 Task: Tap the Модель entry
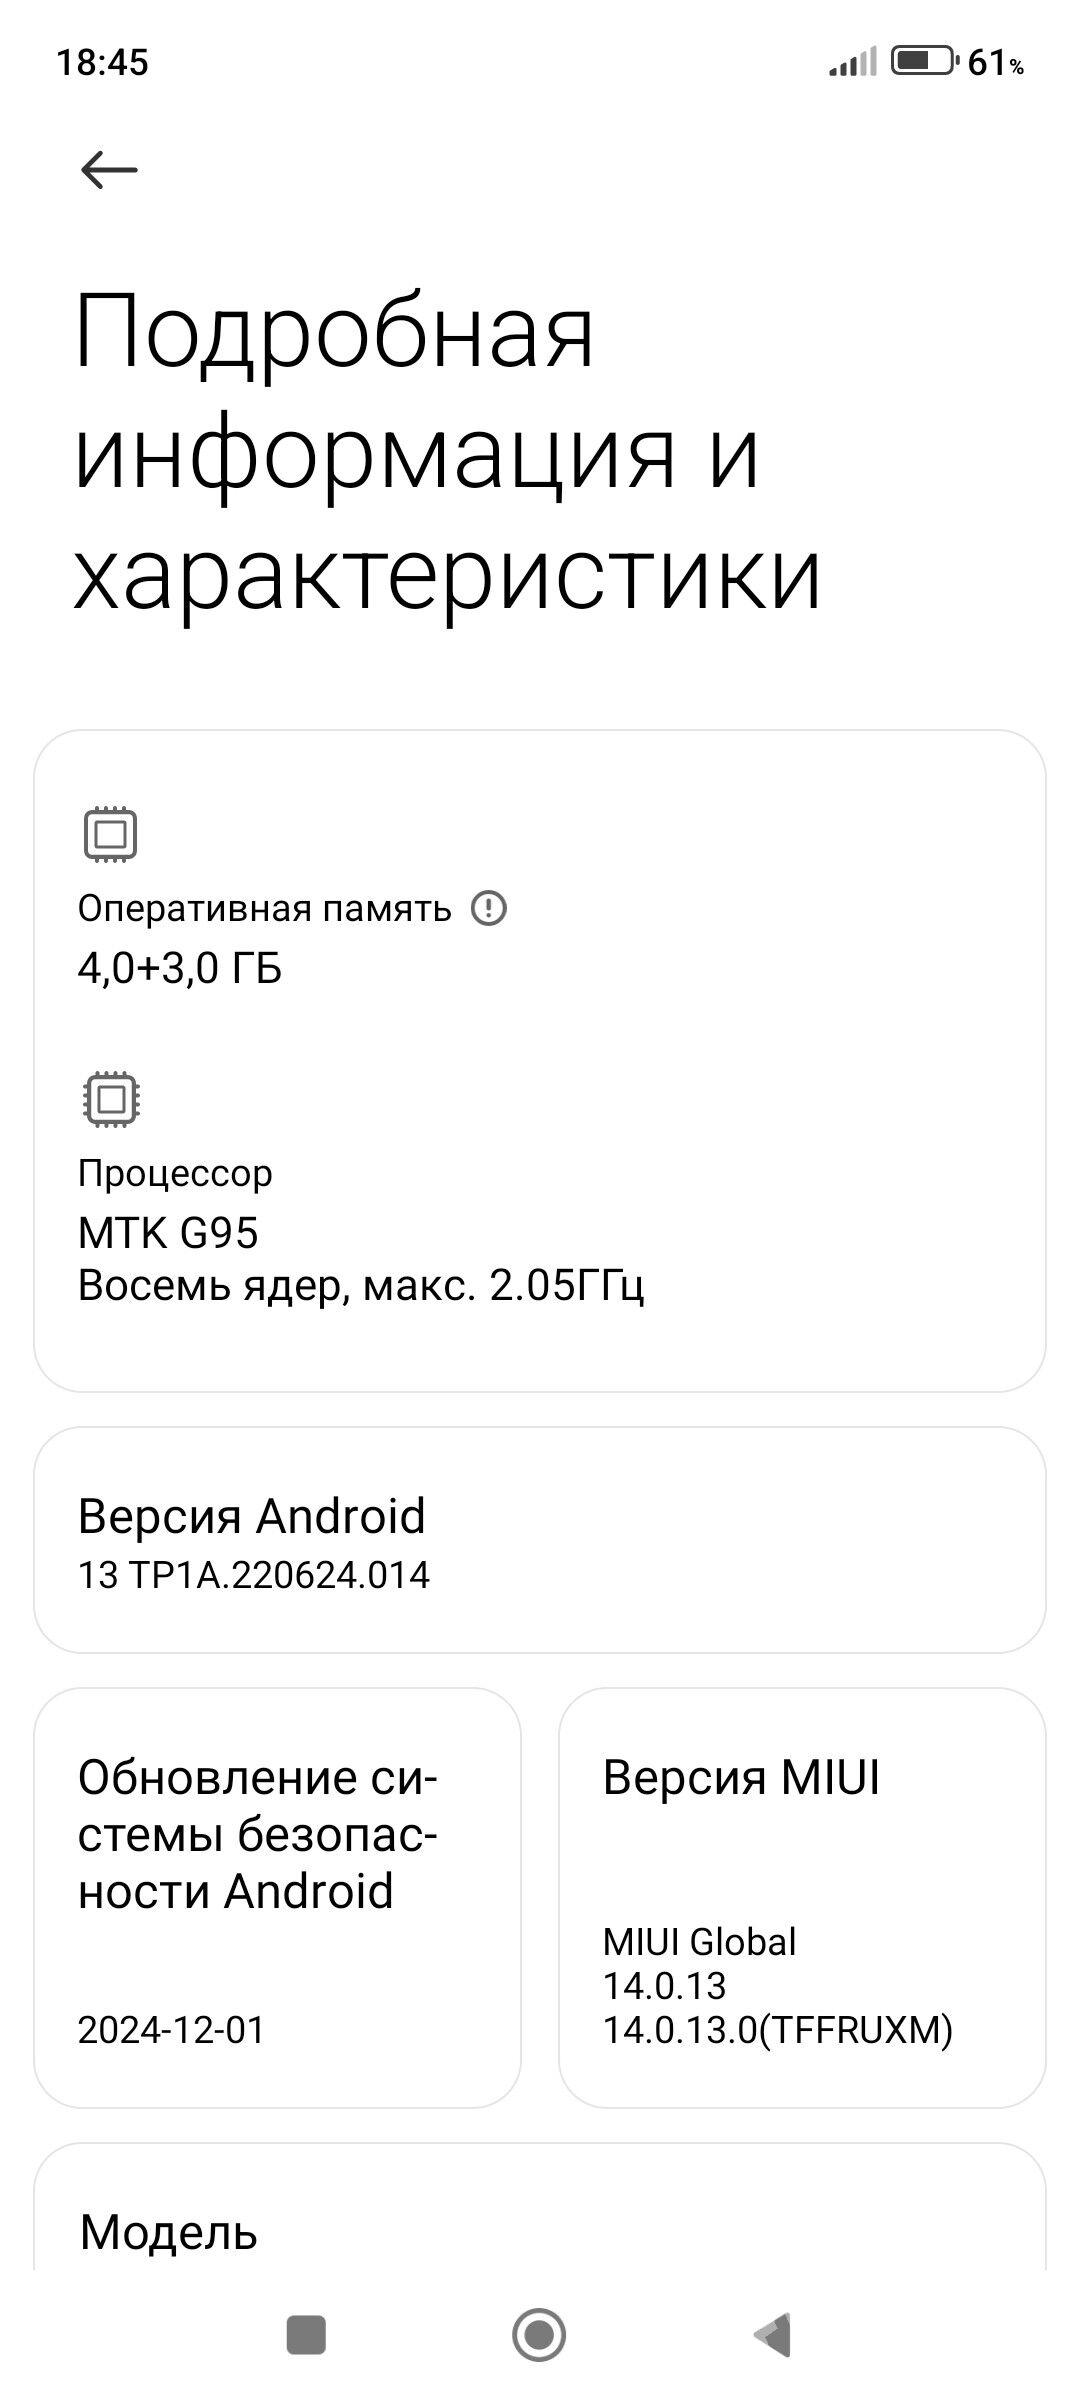click(170, 2232)
